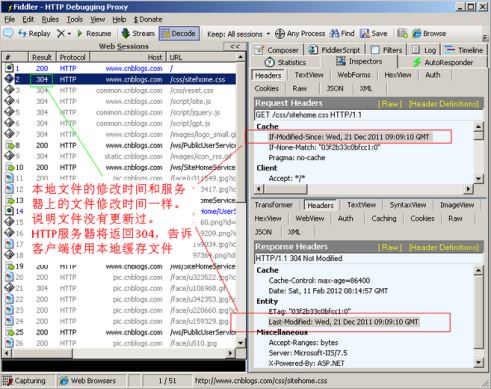Switch to the FiddlerScript tab

(x=334, y=50)
